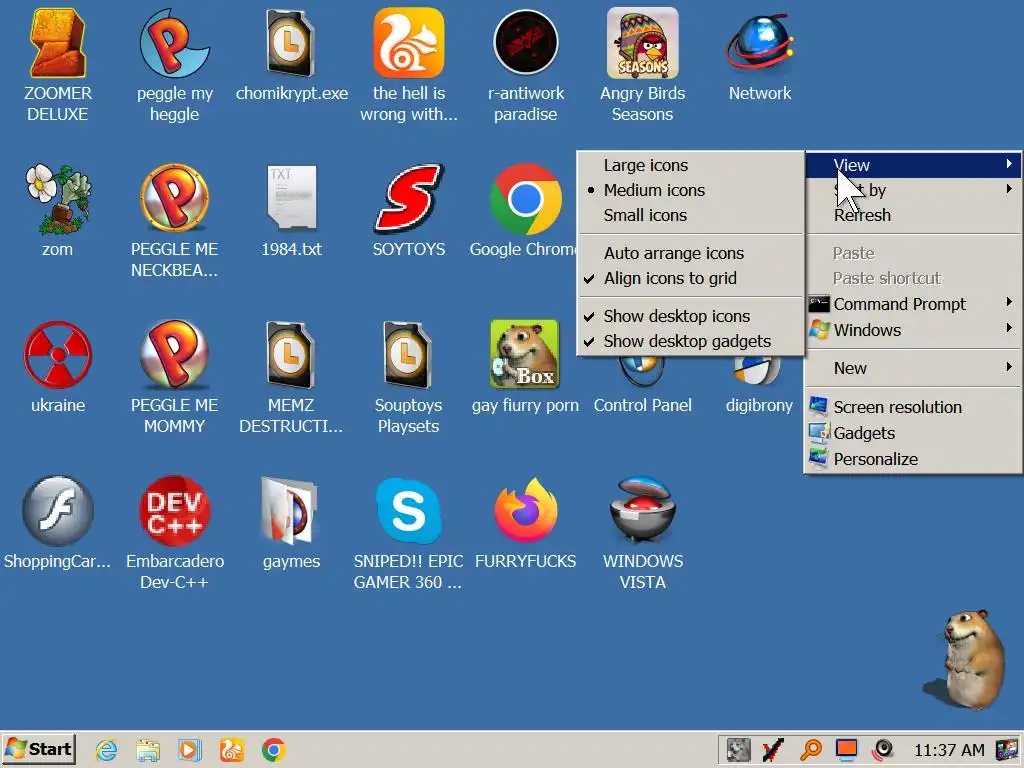Image resolution: width=1024 pixels, height=768 pixels.
Task: Select the Control Panel desktop icon
Action: 643,385
